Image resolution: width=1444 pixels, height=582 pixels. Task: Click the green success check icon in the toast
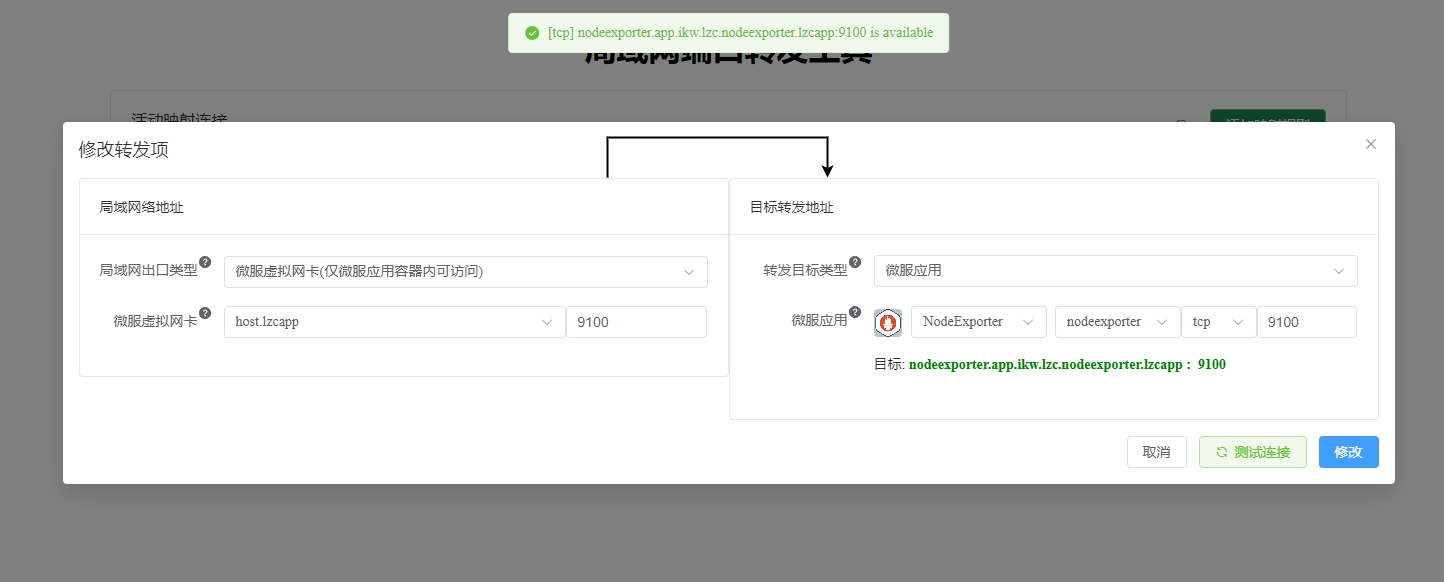(532, 33)
